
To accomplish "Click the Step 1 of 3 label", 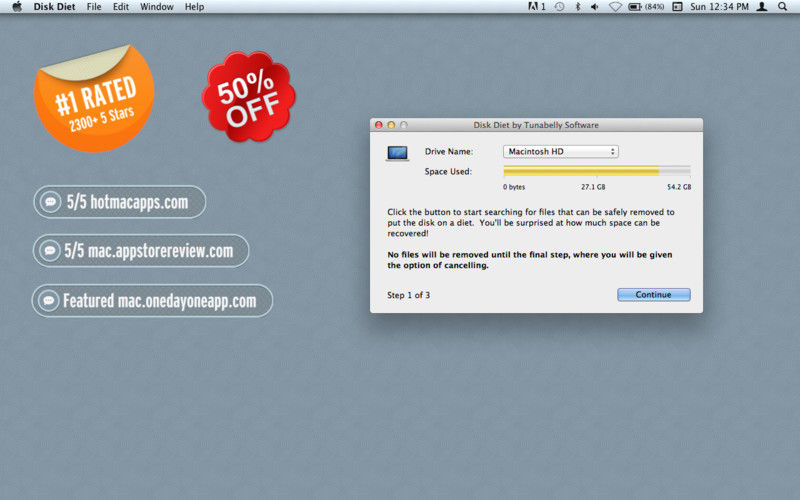I will click(408, 295).
